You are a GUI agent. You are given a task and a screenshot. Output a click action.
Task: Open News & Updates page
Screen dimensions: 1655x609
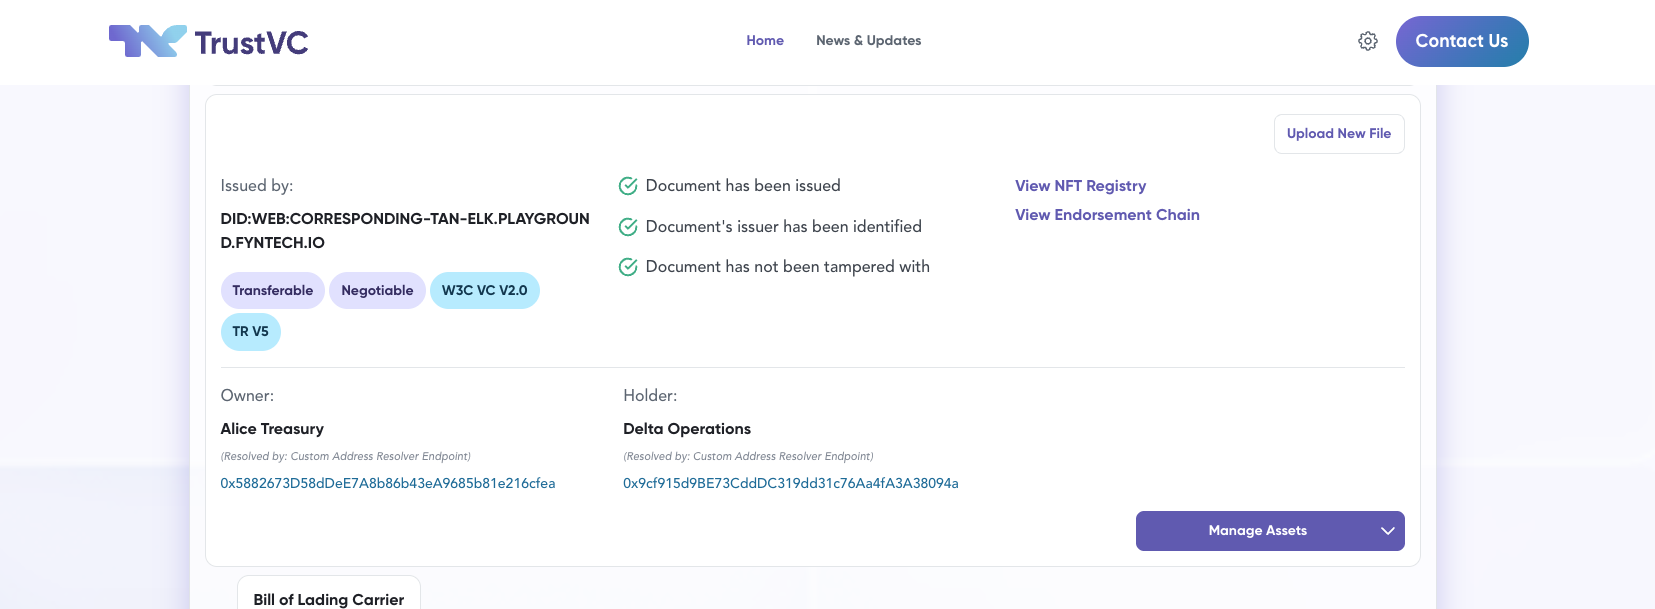point(868,41)
